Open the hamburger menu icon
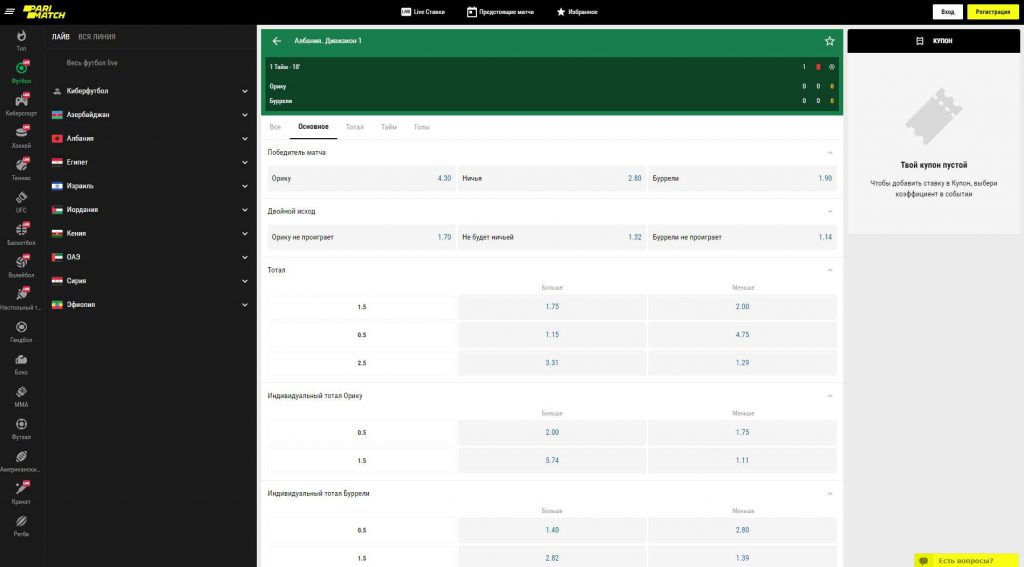Screen dimensions: 1024x567 point(9,12)
